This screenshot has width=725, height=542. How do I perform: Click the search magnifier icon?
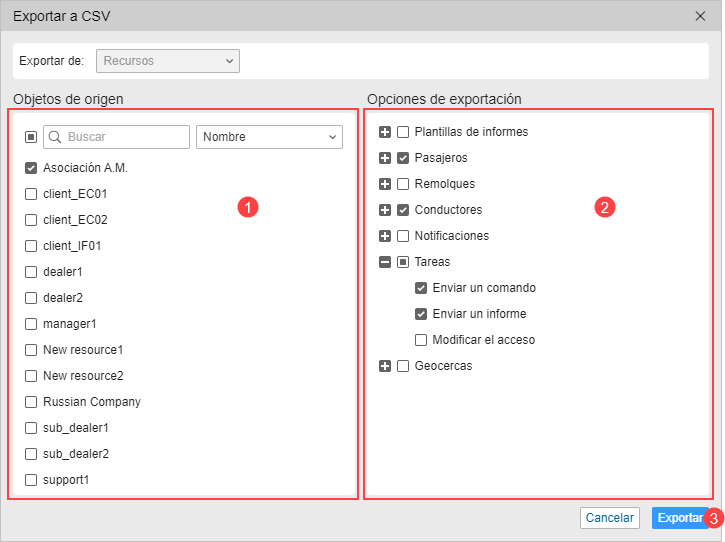[x=55, y=137]
